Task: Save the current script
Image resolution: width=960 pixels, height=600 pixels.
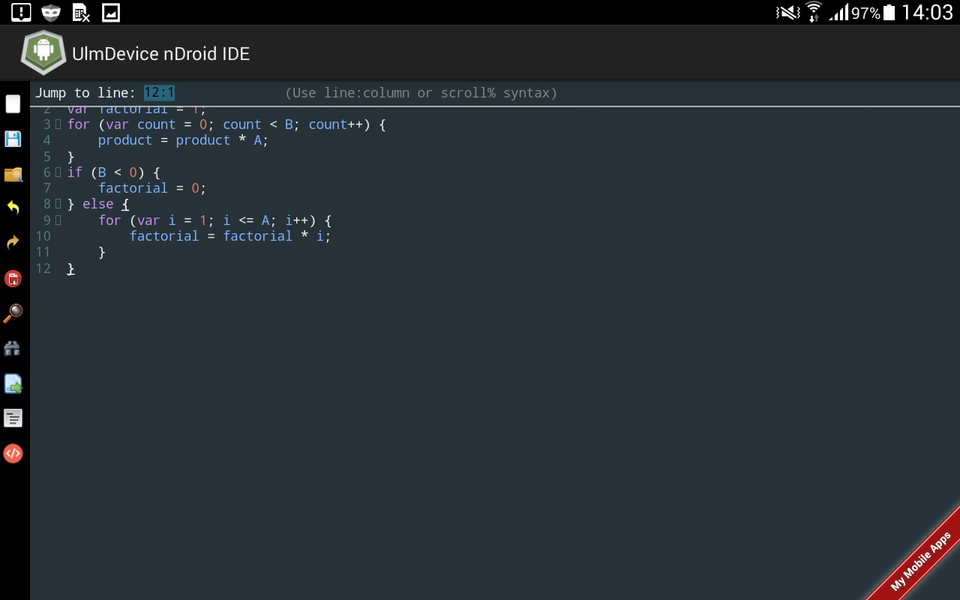Action: click(x=13, y=139)
